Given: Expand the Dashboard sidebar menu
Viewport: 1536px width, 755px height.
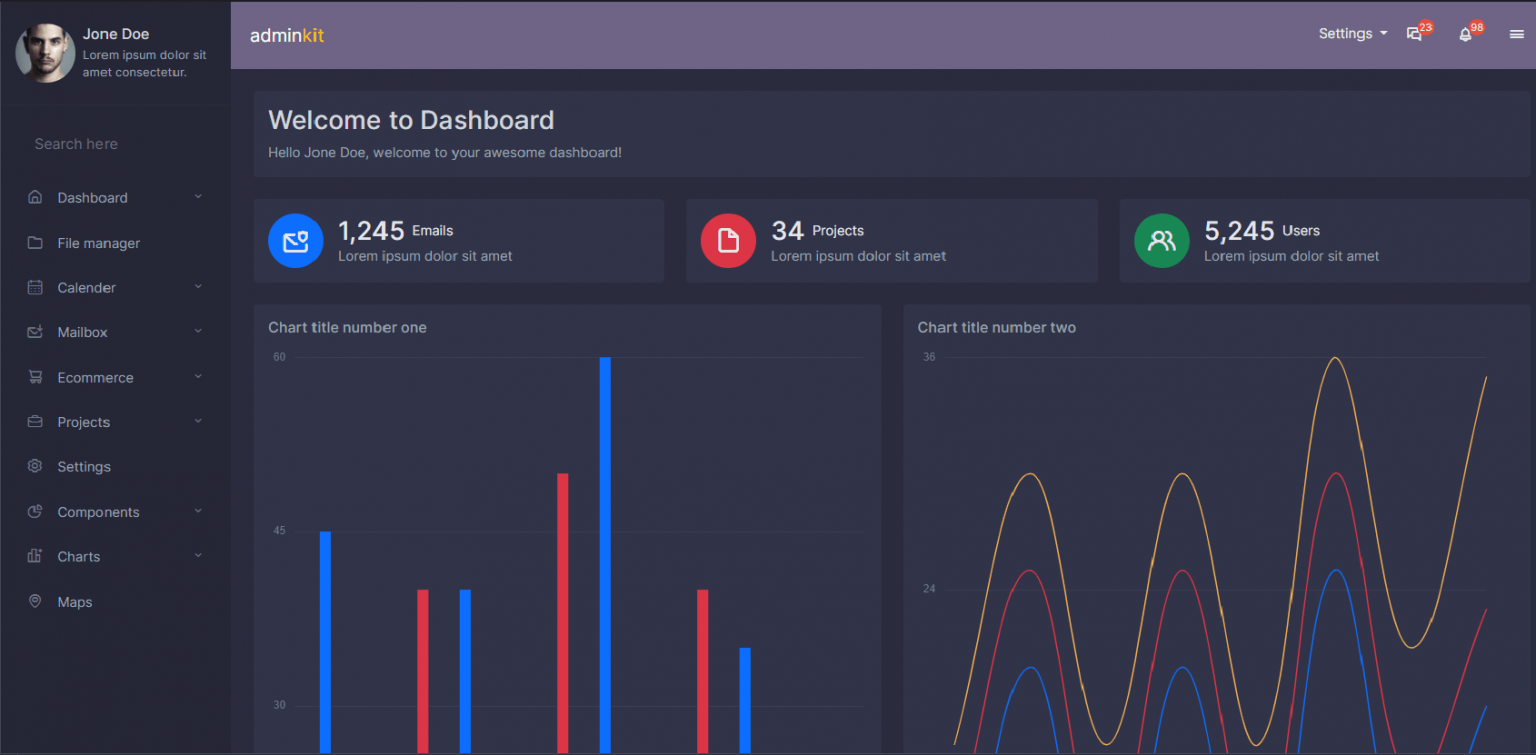Looking at the screenshot, I should 197,197.
